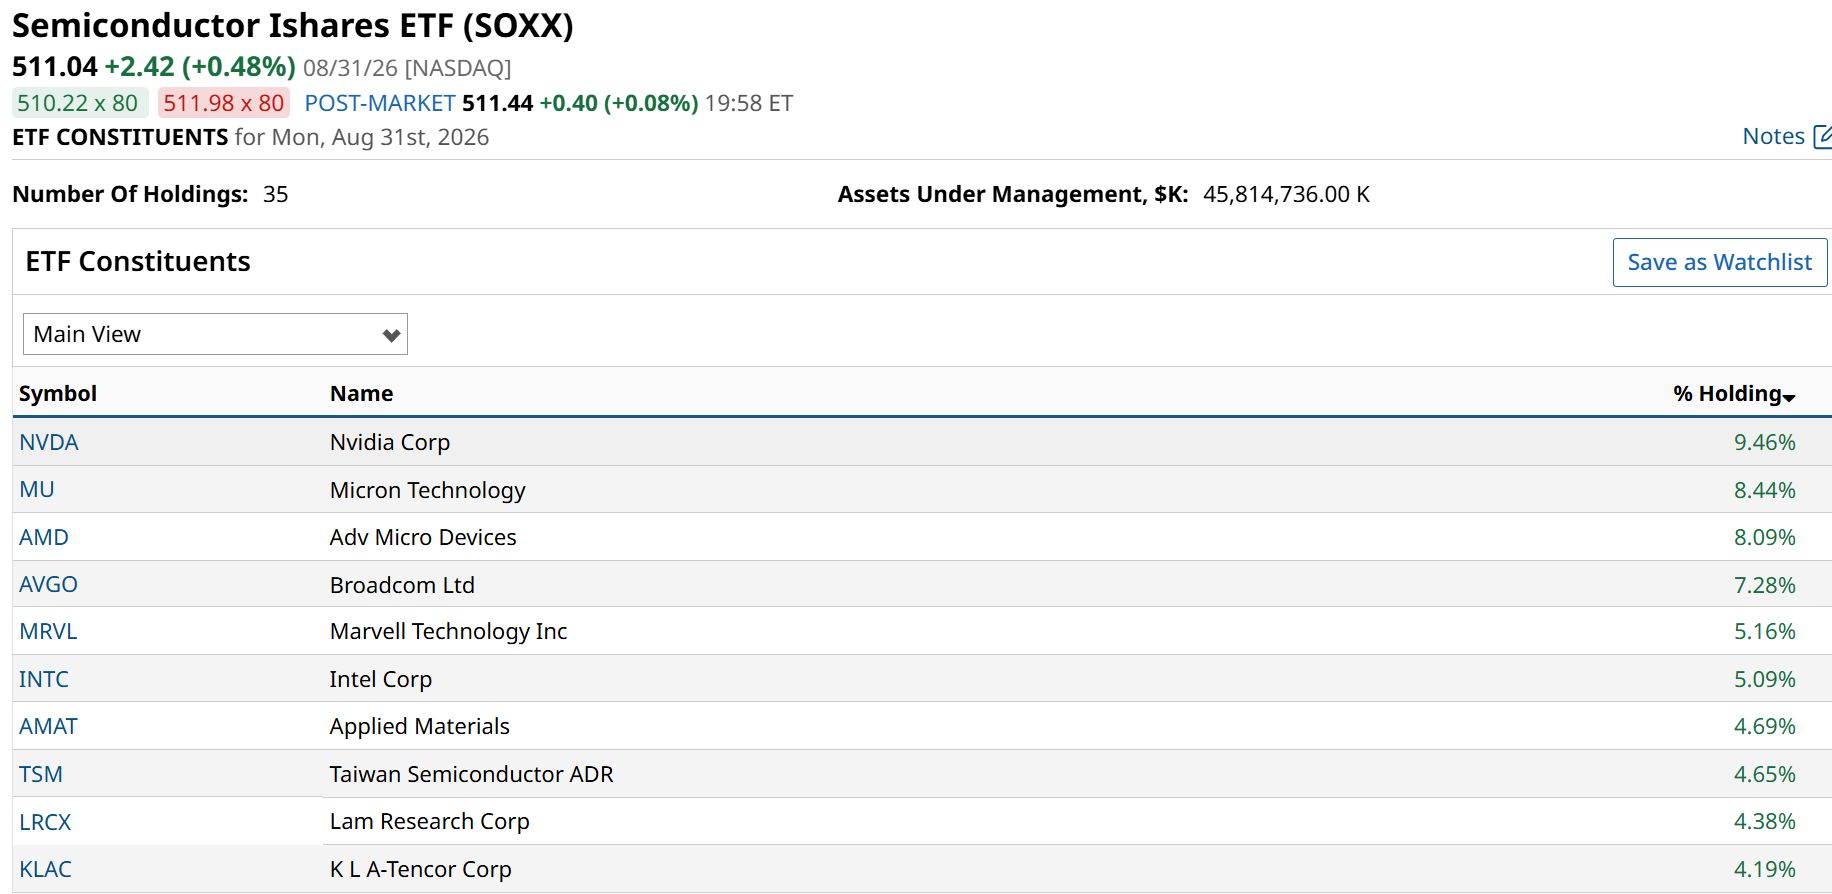This screenshot has width=1832, height=894.
Task: Click the POST-MARKET label
Action: (x=380, y=103)
